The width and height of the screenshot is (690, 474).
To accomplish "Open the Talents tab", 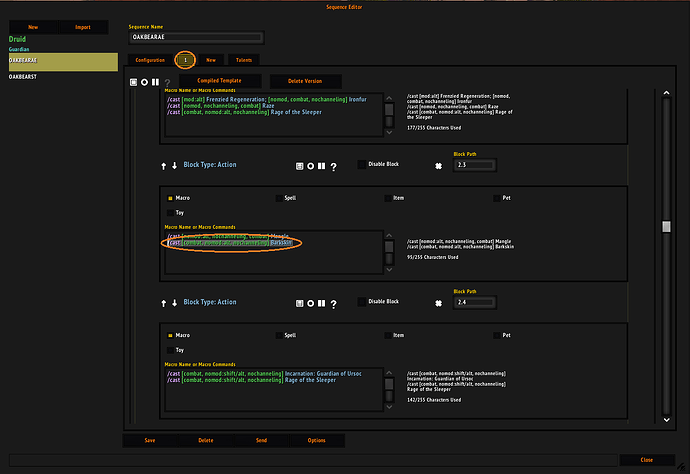I will pos(244,60).
